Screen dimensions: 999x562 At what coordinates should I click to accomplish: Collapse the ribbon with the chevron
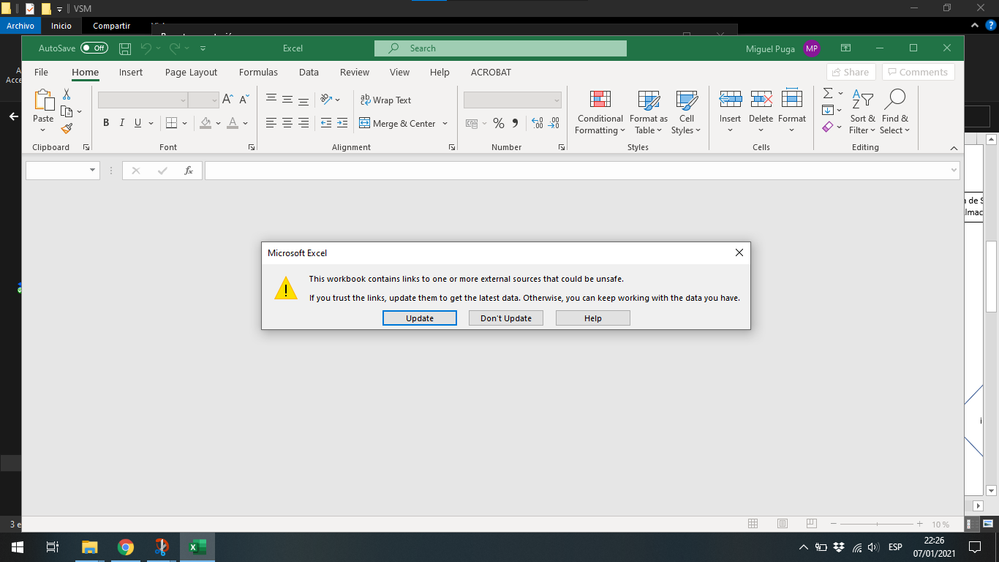click(954, 148)
